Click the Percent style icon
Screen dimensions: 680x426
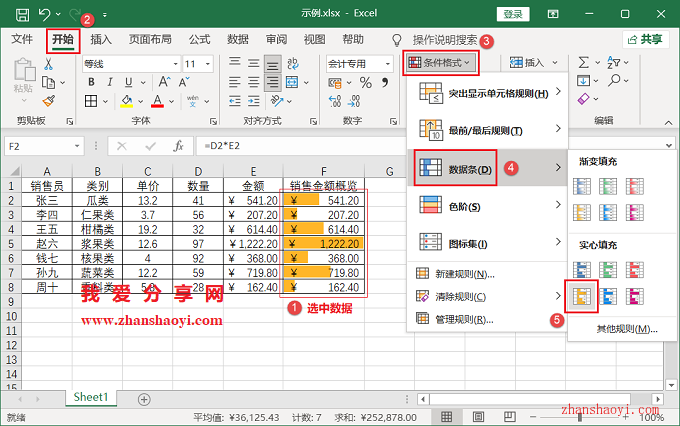pos(366,82)
